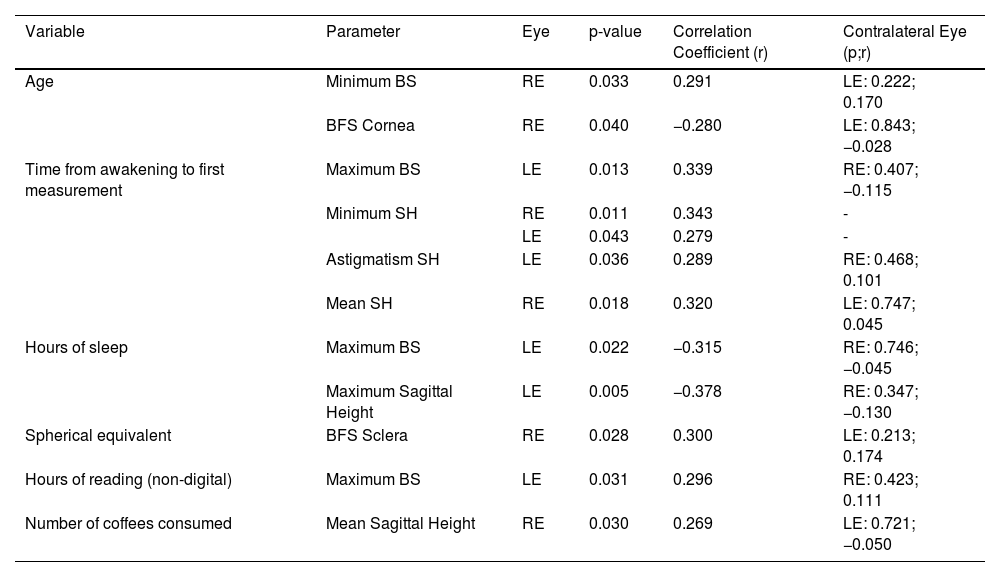Select the 'Correlation Coefficient (r)' header
Image resolution: width=1000 pixels, height=577 pixels.
(720, 40)
